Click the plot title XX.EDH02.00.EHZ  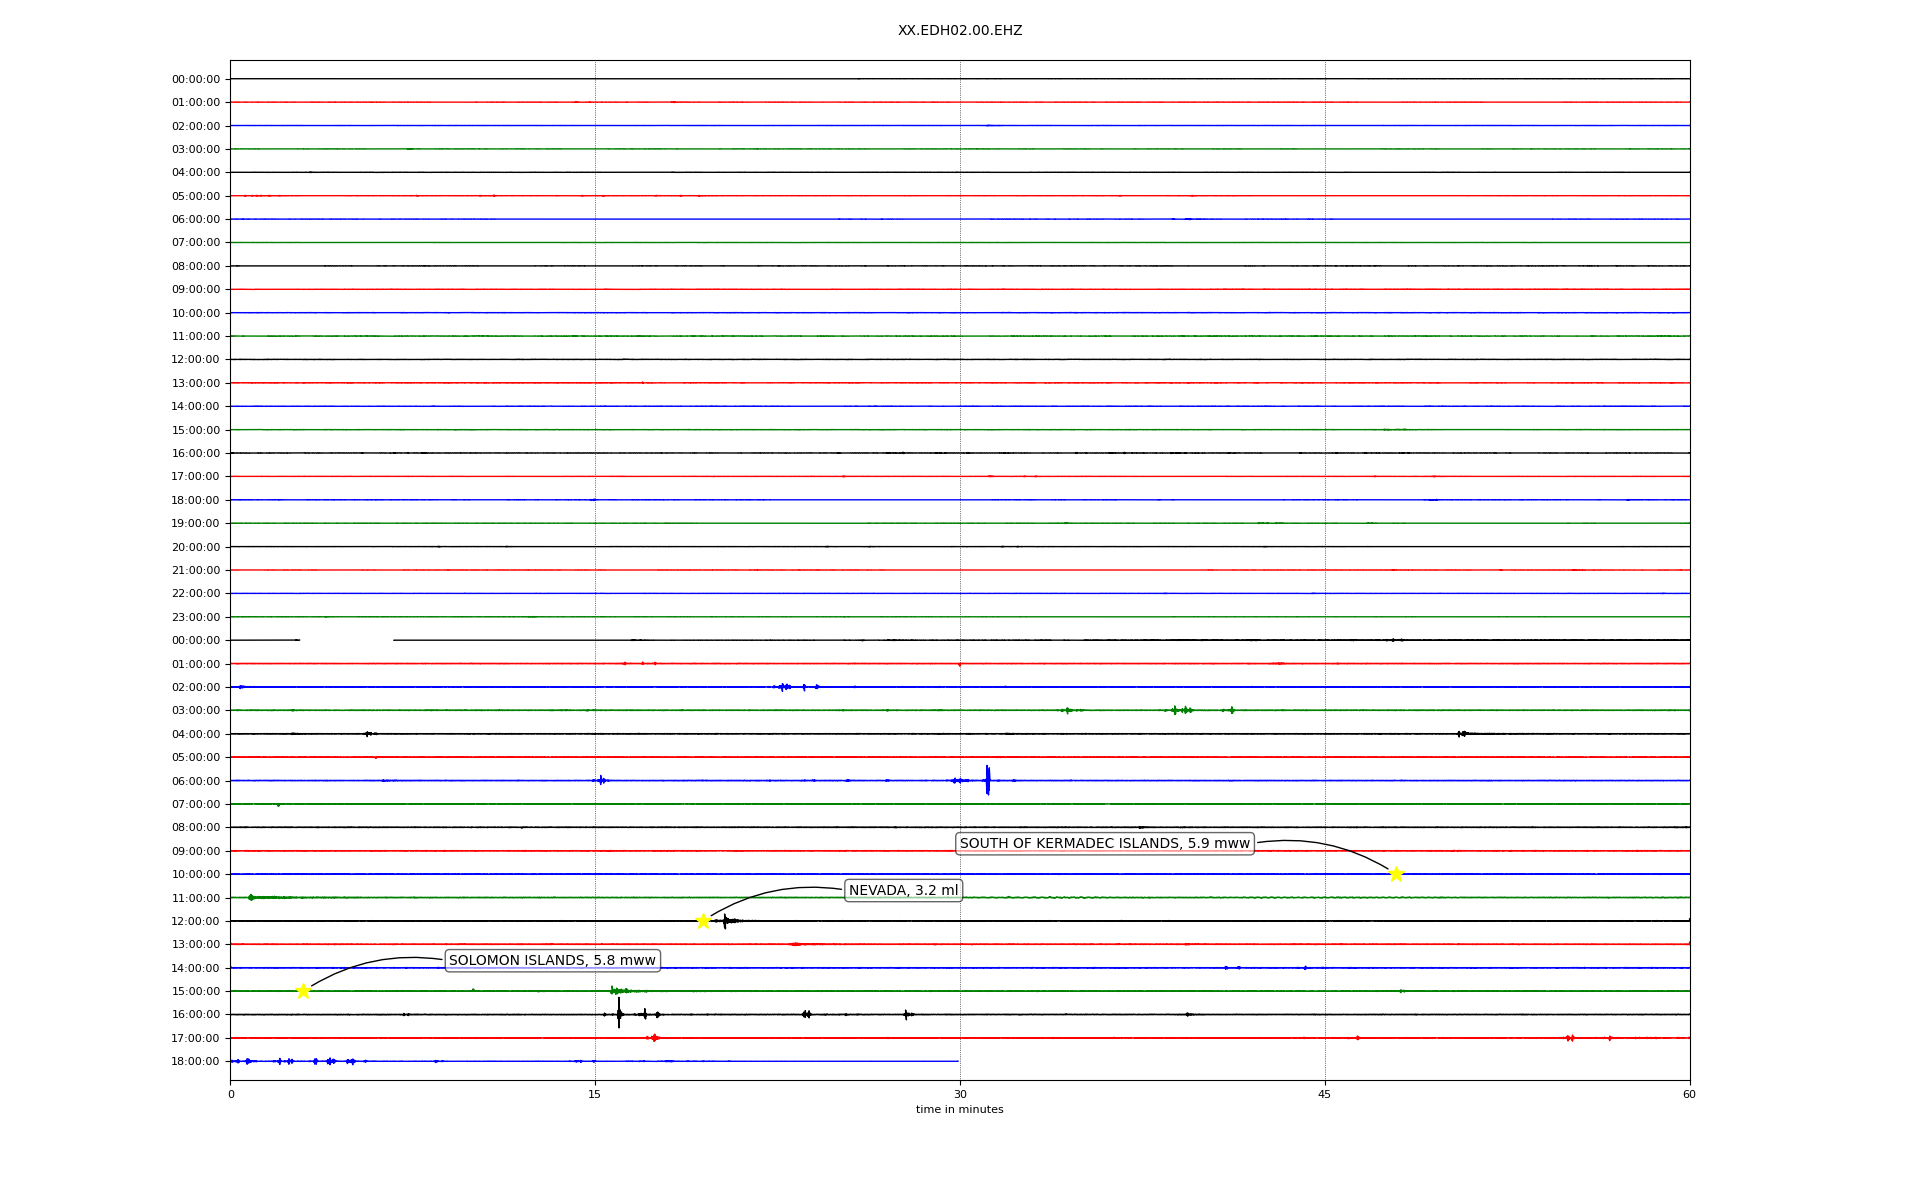959,31
